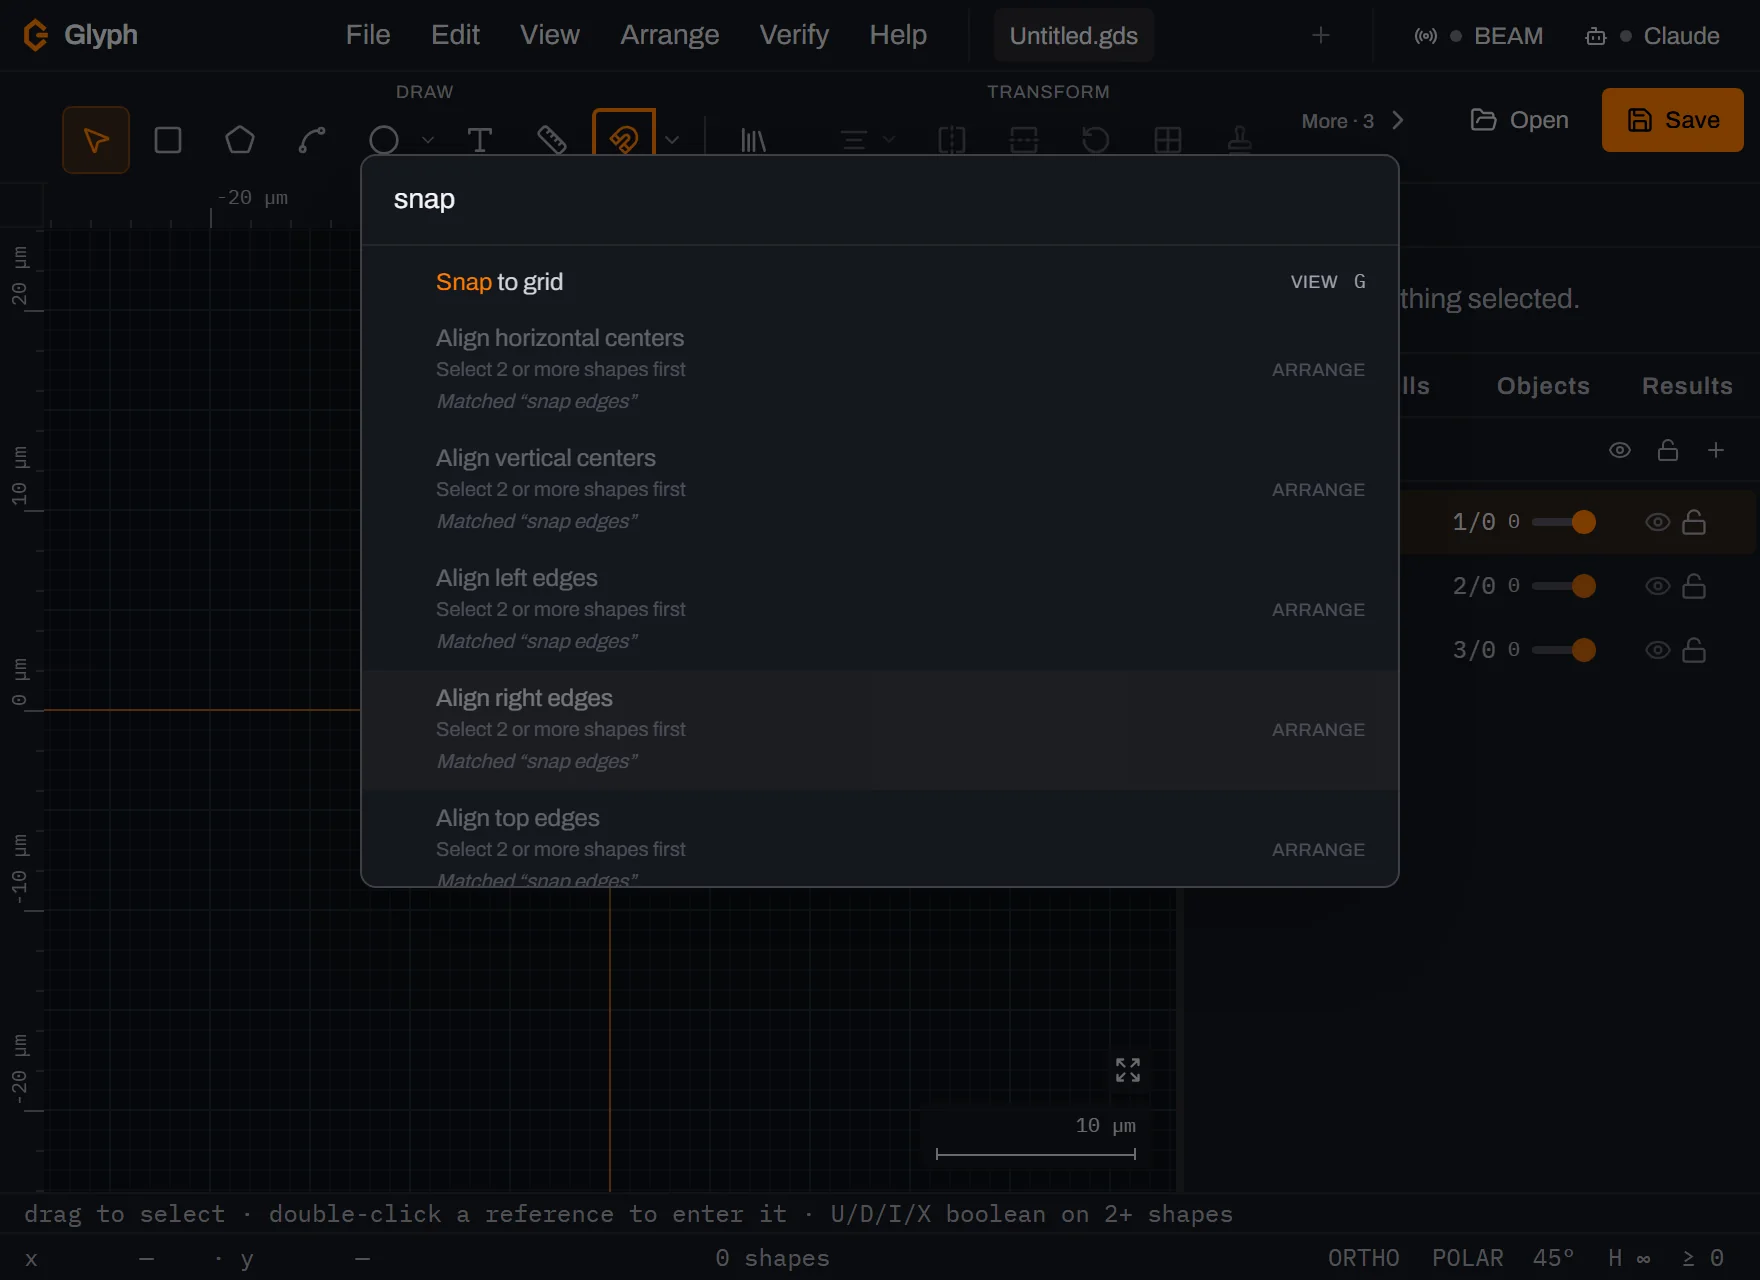Click the flip vertical transform icon

coord(1024,140)
